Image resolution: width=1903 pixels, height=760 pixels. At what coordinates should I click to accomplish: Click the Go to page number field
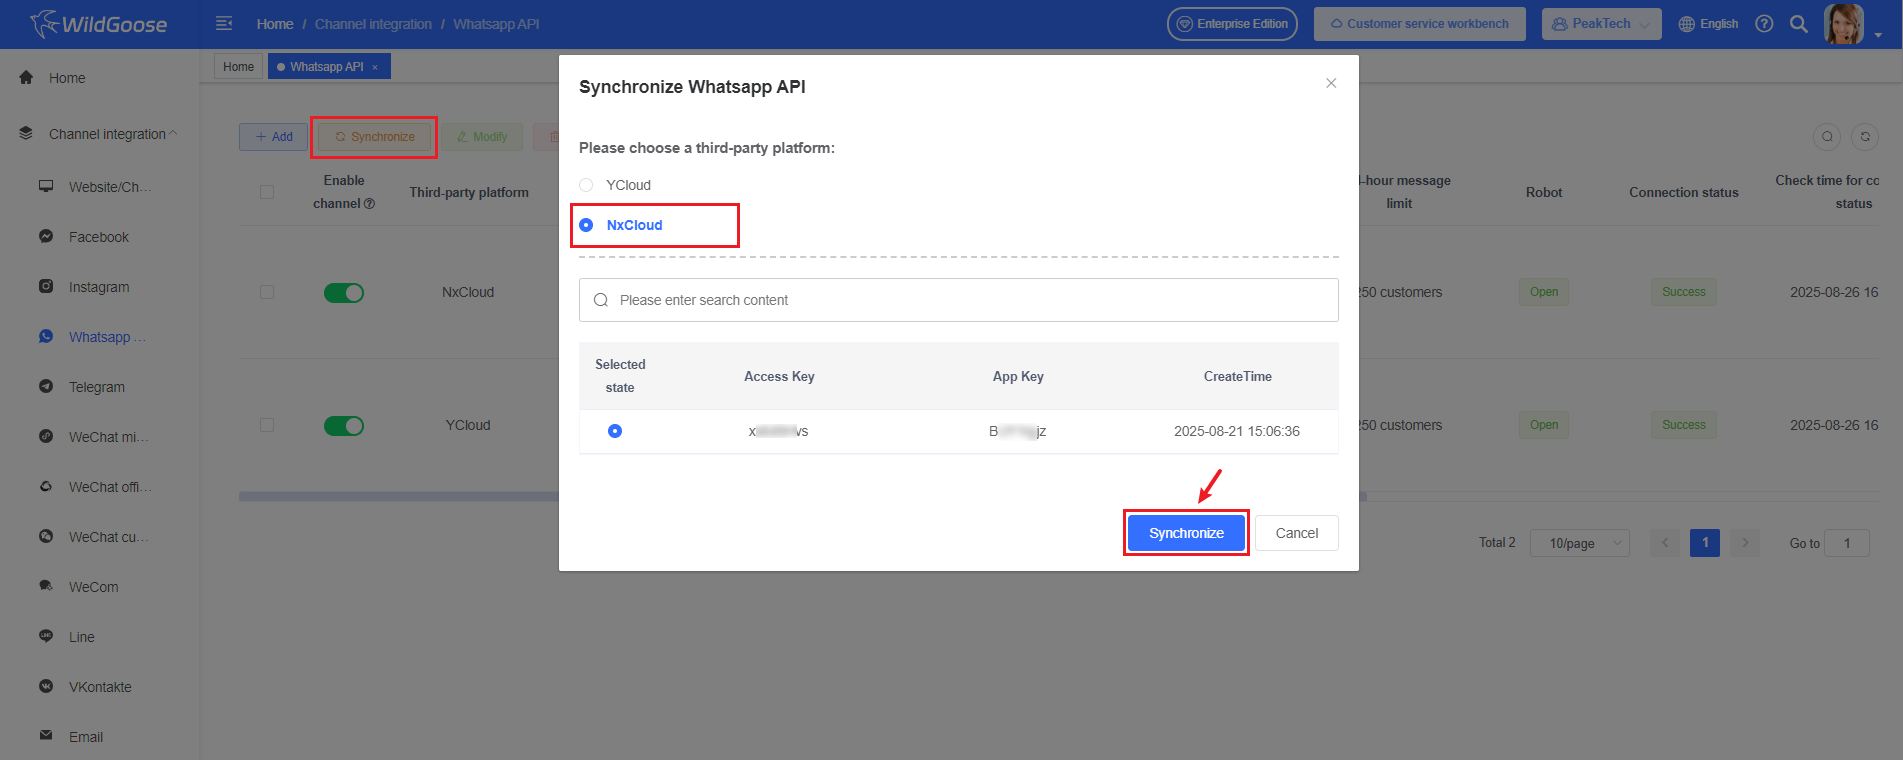coord(1846,543)
